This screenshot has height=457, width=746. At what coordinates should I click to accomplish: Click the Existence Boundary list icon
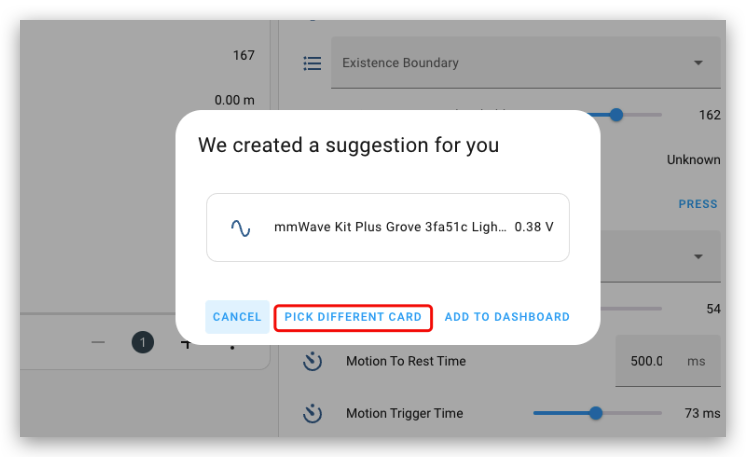tap(312, 63)
